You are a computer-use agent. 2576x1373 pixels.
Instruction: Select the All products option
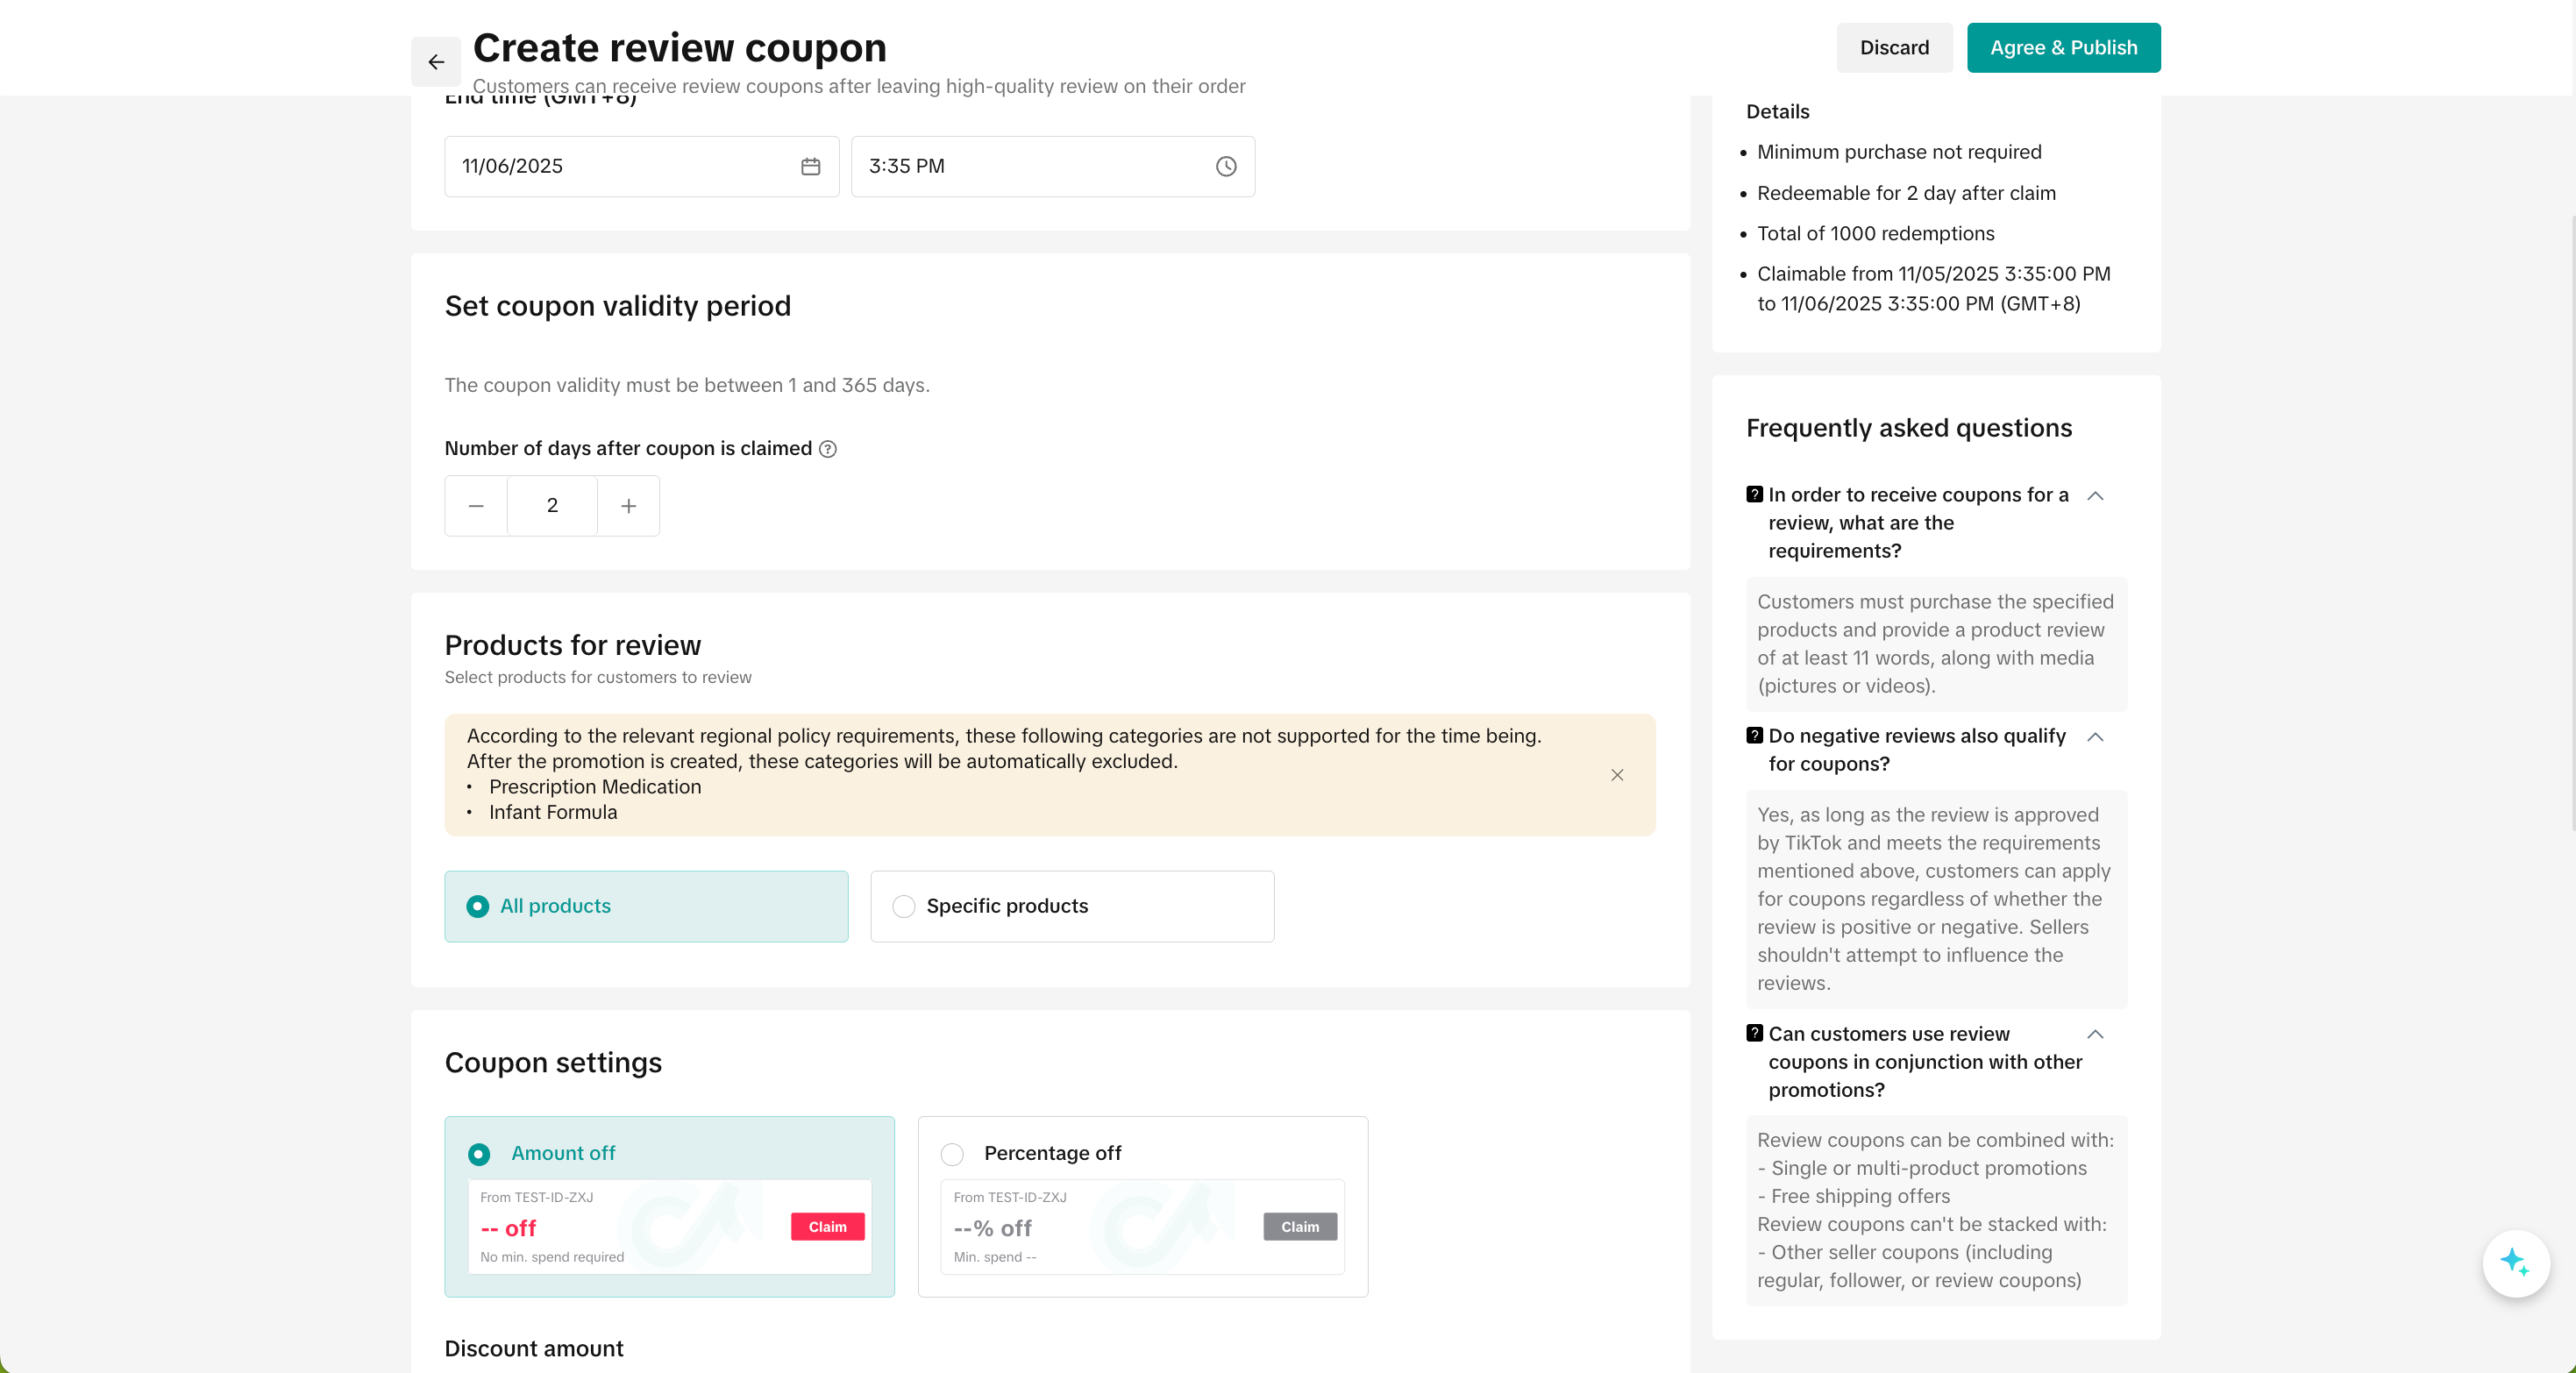tap(478, 906)
